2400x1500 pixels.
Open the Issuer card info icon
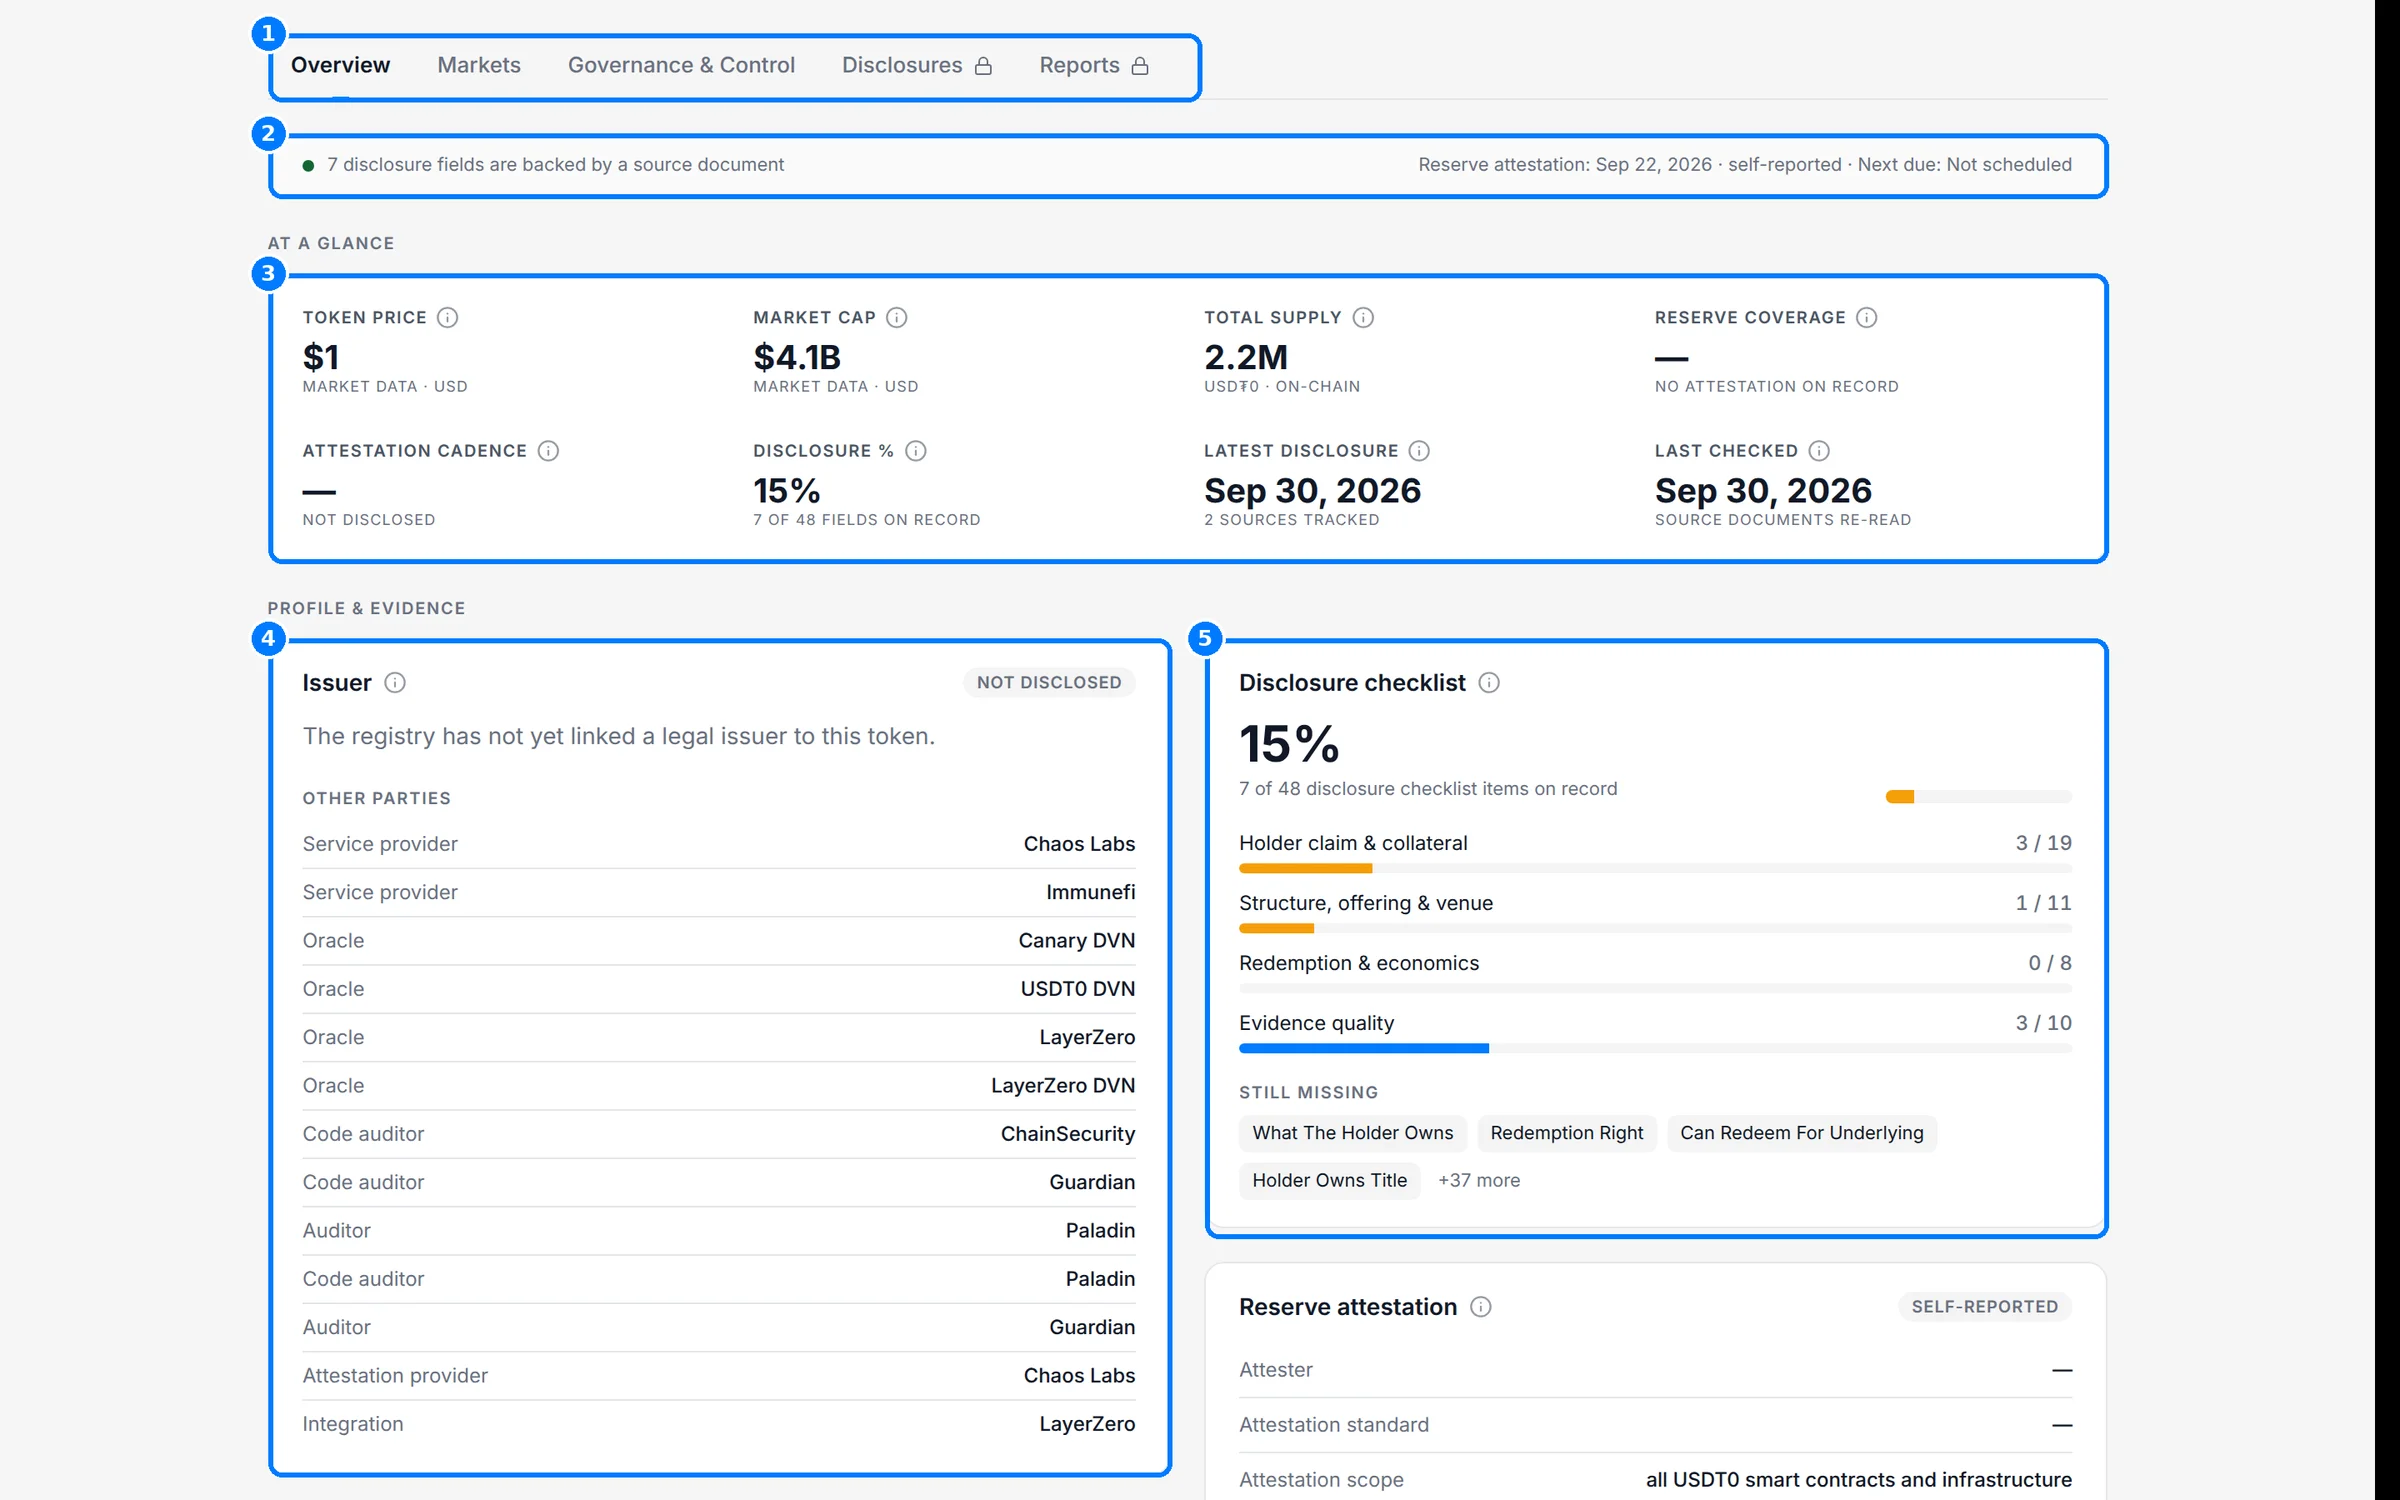395,683
